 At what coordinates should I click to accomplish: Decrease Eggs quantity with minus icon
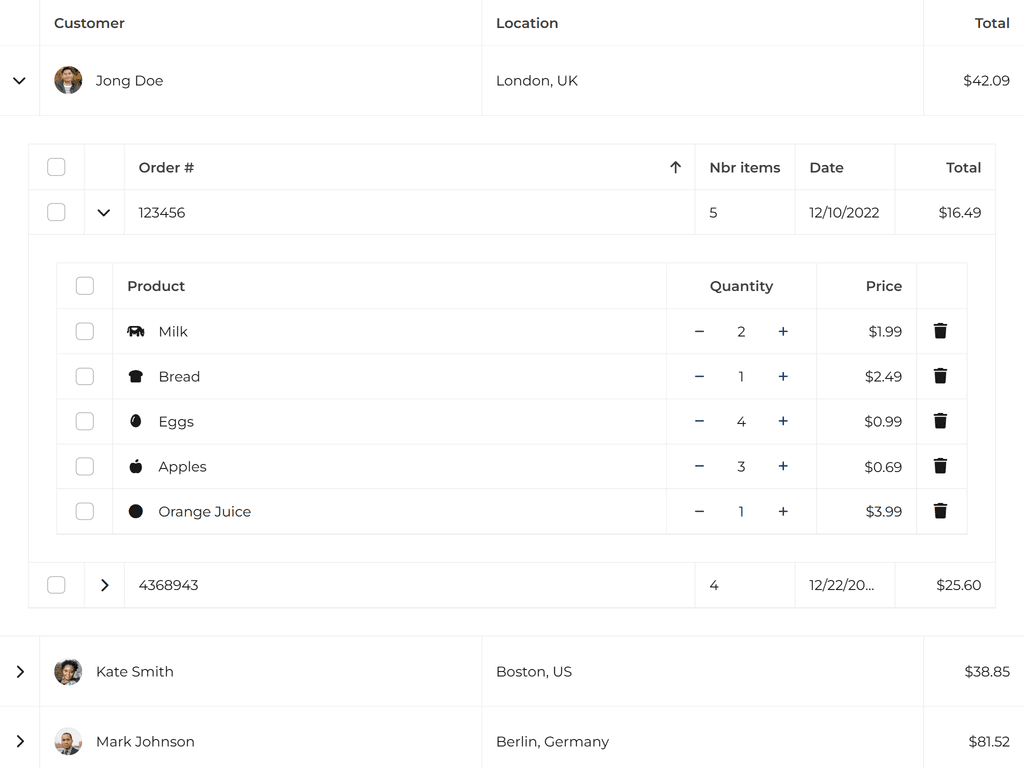699,421
